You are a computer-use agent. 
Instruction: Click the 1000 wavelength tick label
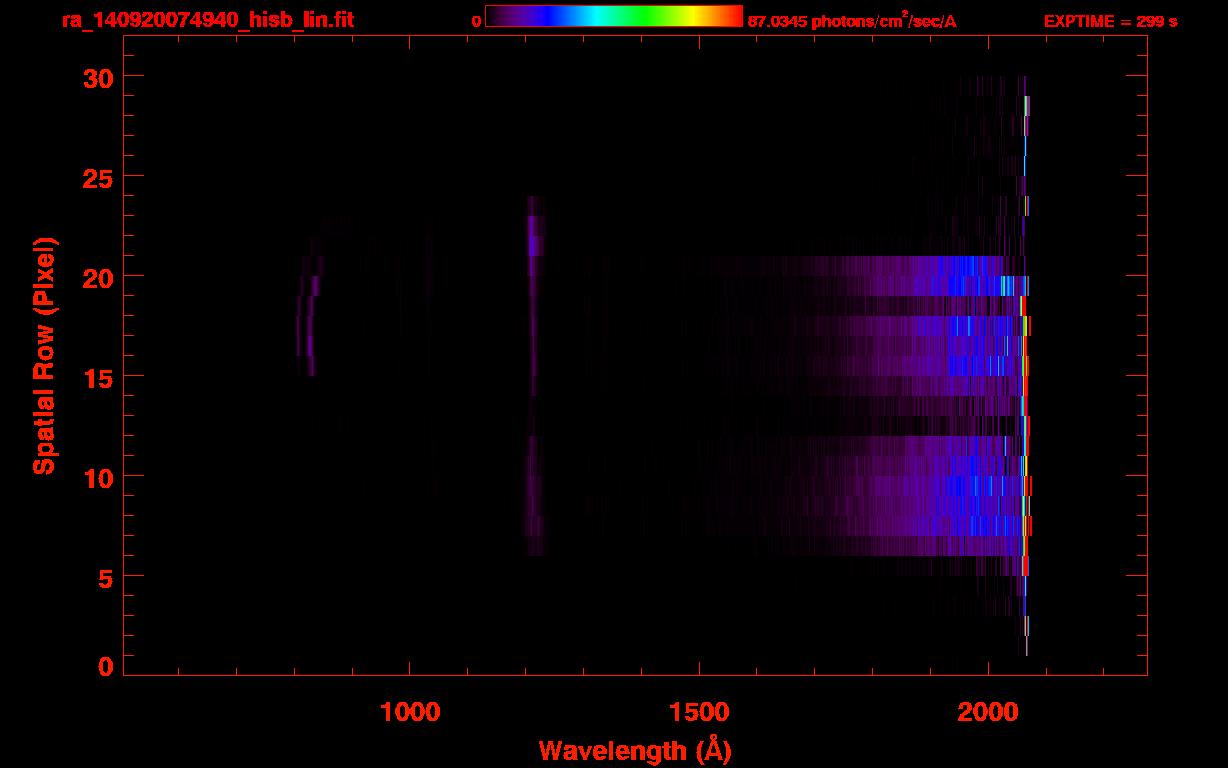410,713
